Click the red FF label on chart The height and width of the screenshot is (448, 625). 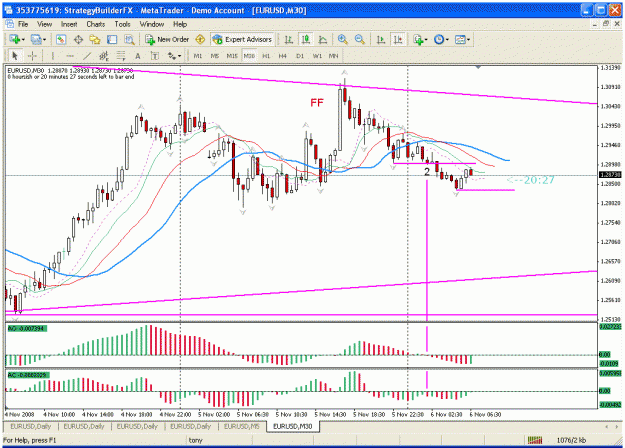(x=317, y=103)
